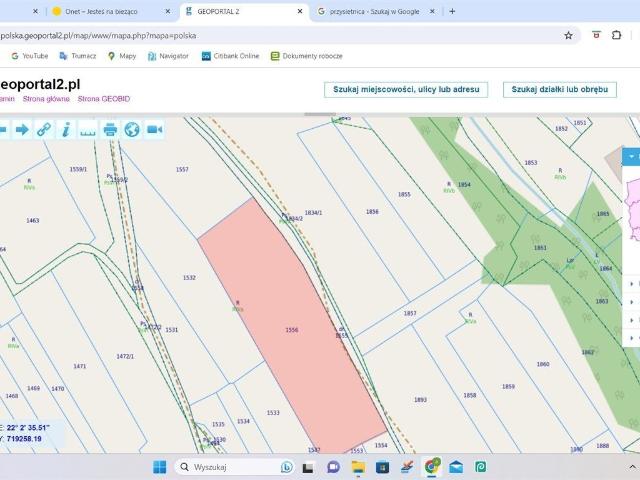Click the globe icon in map toolbar
The image size is (640, 480).
132,129
